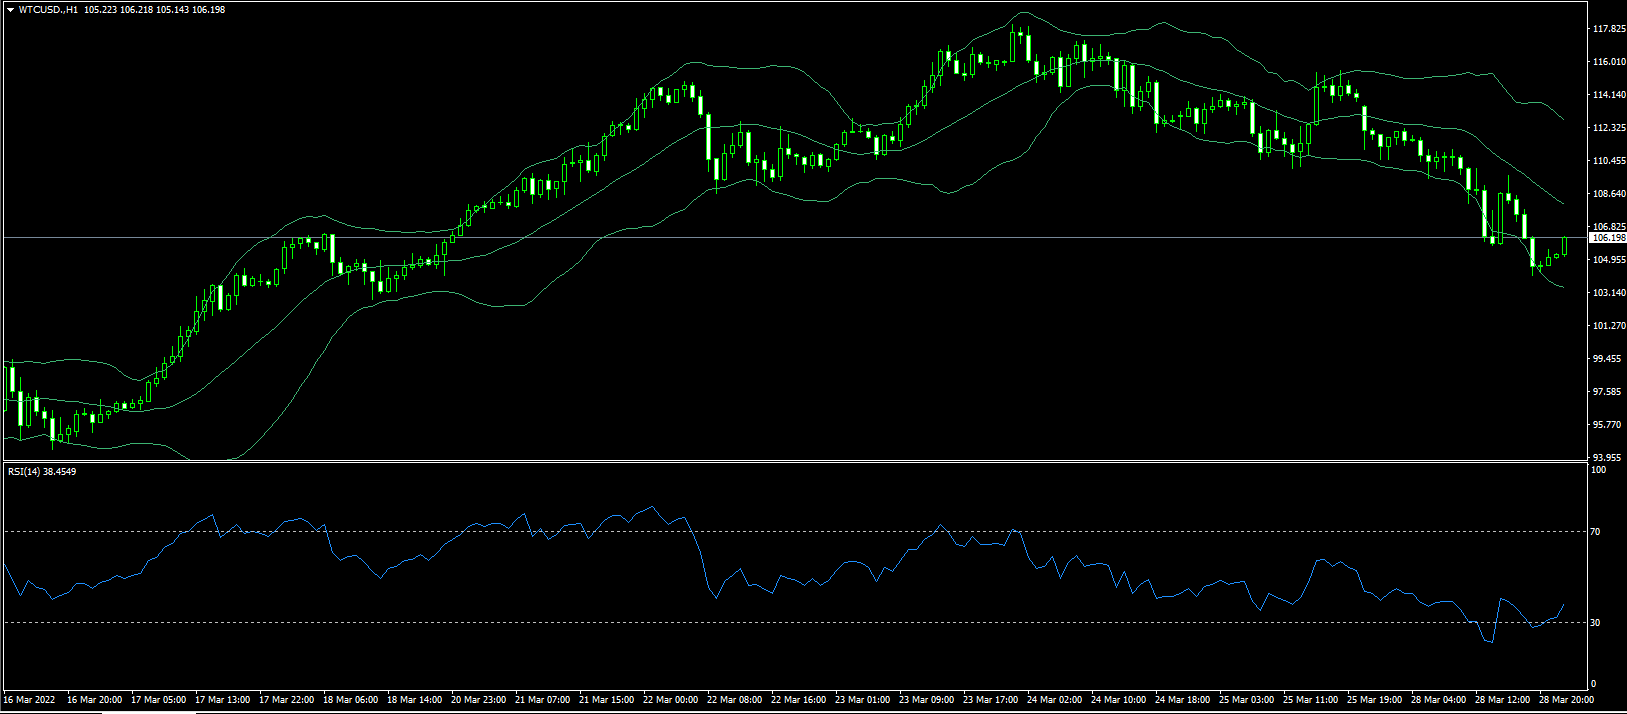The height and width of the screenshot is (714, 1627).
Task: Click the 25 Mar 11:00 time label
Action: [1310, 700]
